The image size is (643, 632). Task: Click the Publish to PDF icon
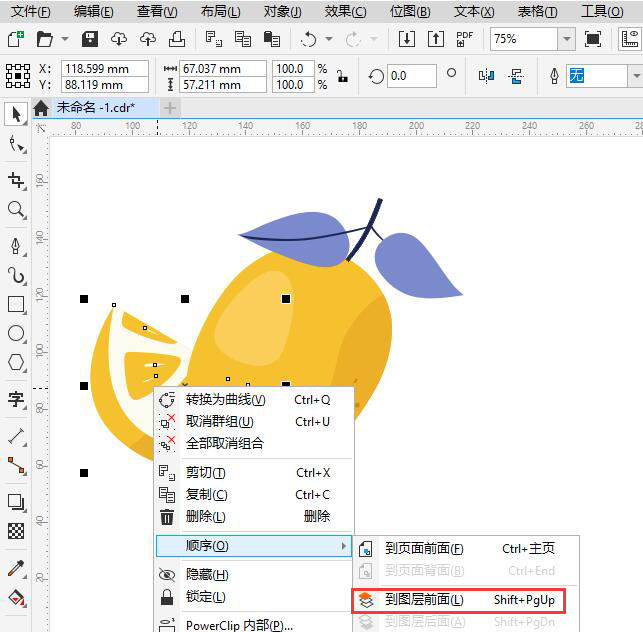[464, 39]
